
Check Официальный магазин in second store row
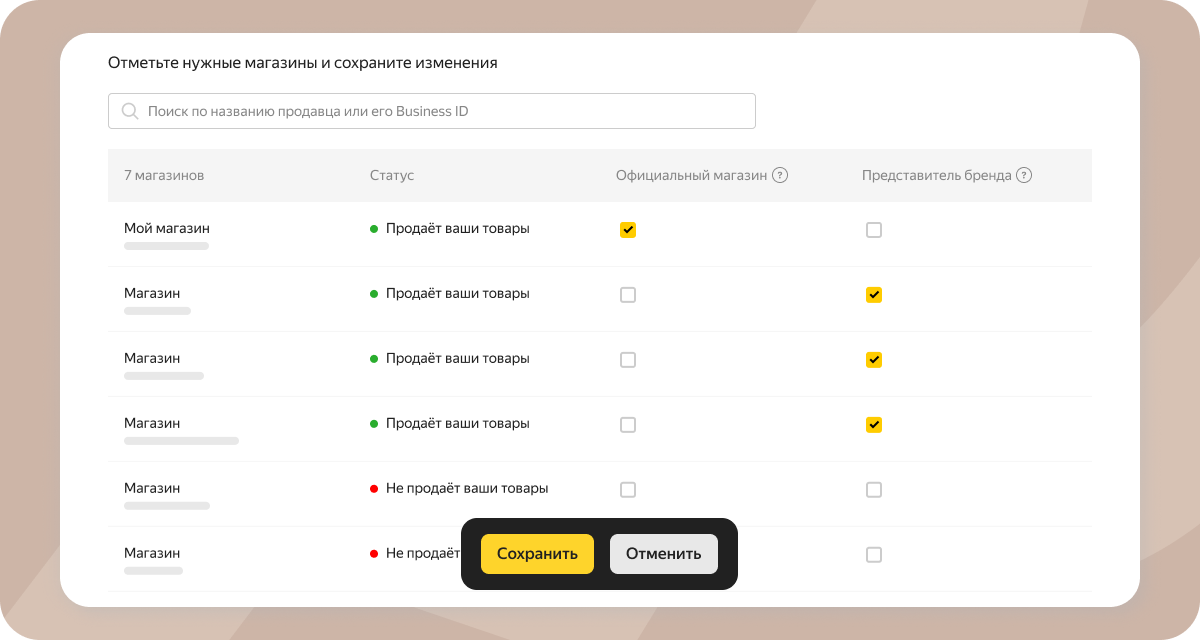click(628, 295)
